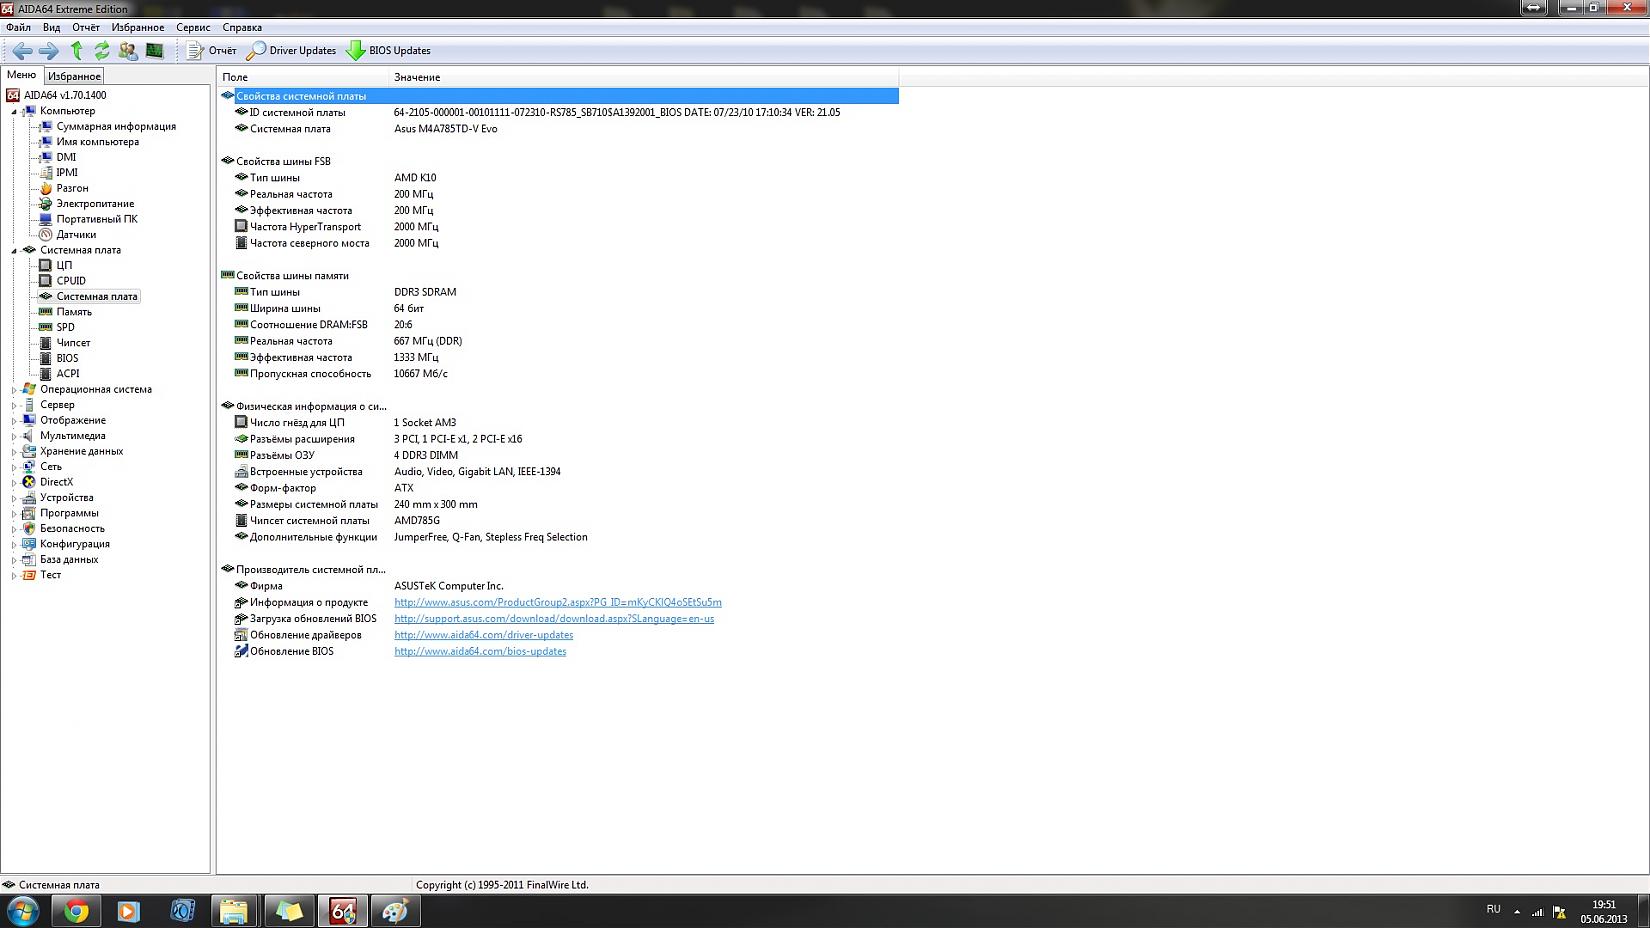Select the BIOS tree item
Screen dimensions: 1650x928
(67, 358)
